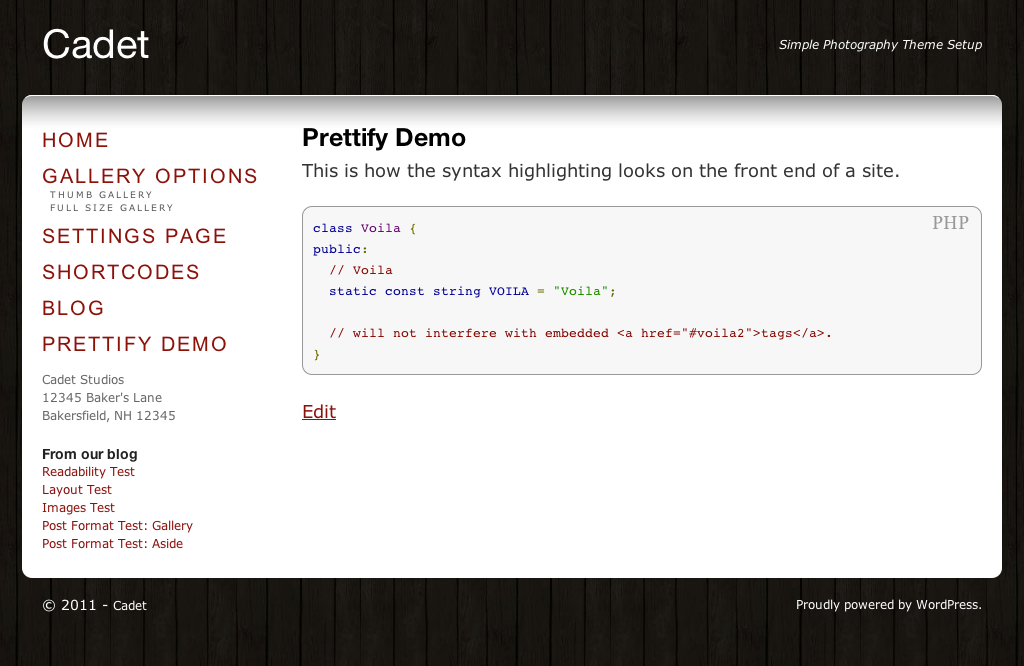Open the Layout Test blog post
Viewport: 1024px width, 666px height.
77,490
